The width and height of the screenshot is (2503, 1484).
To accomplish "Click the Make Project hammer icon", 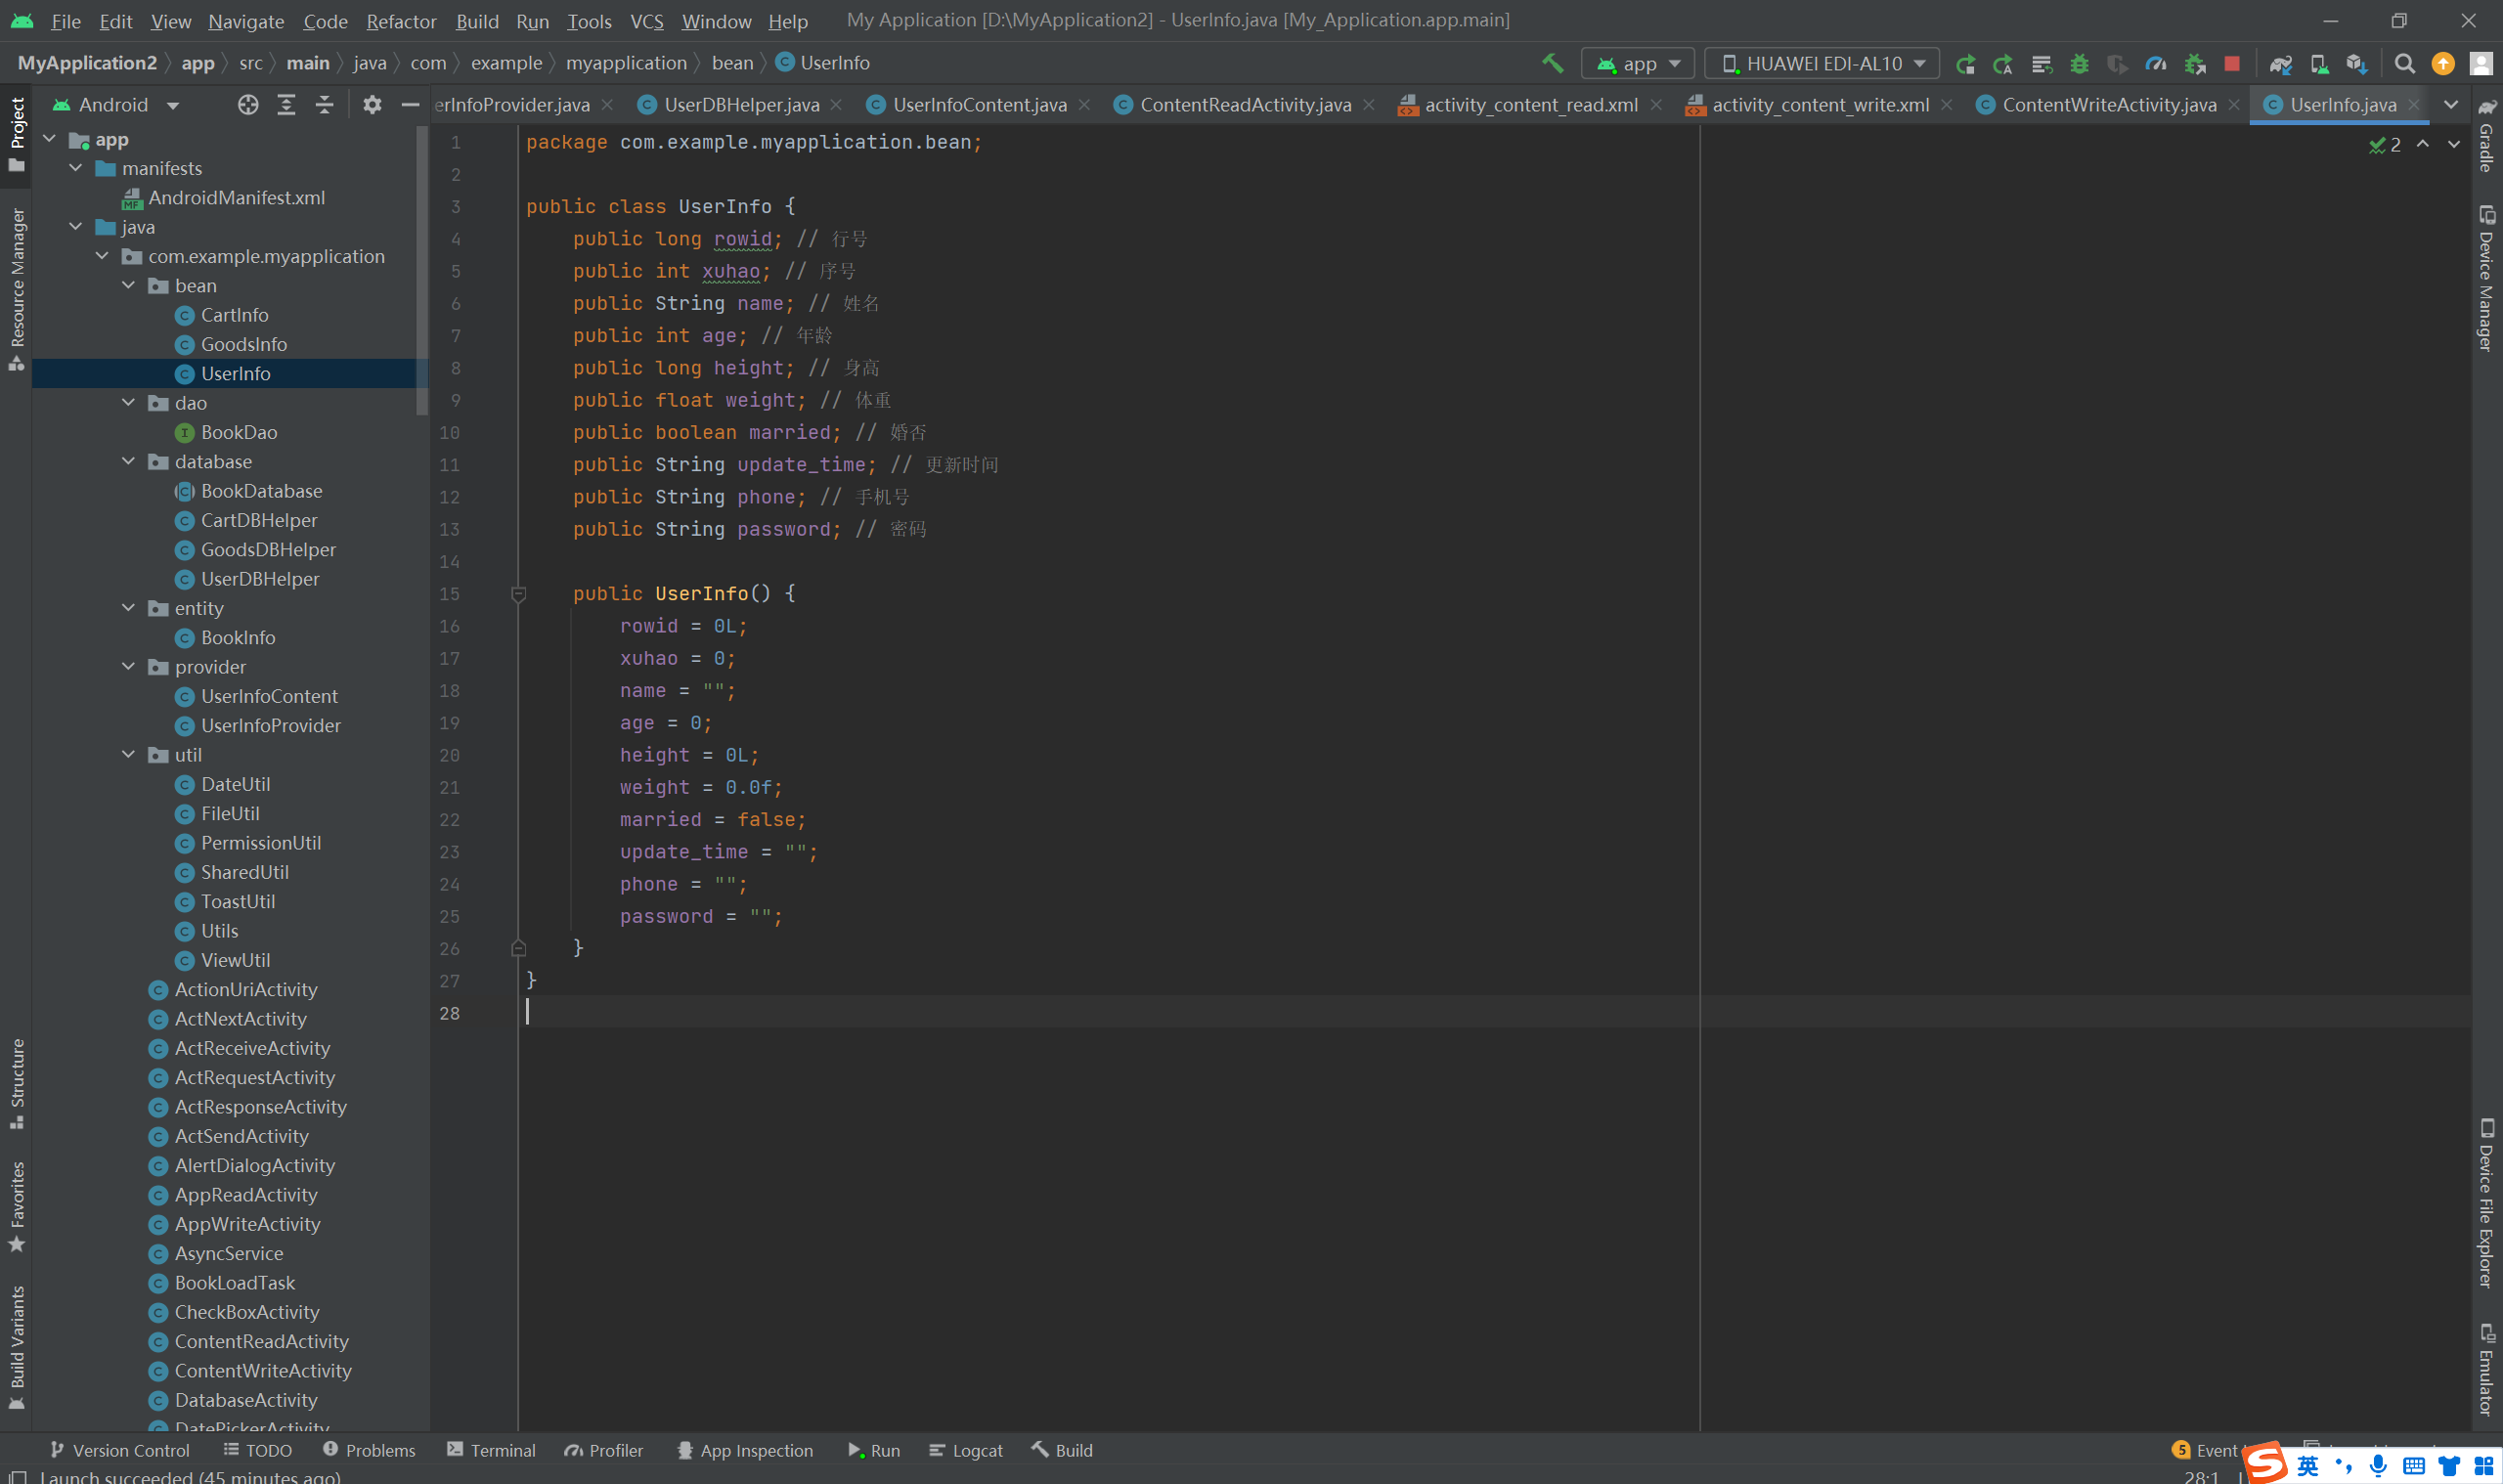I will tap(1552, 63).
